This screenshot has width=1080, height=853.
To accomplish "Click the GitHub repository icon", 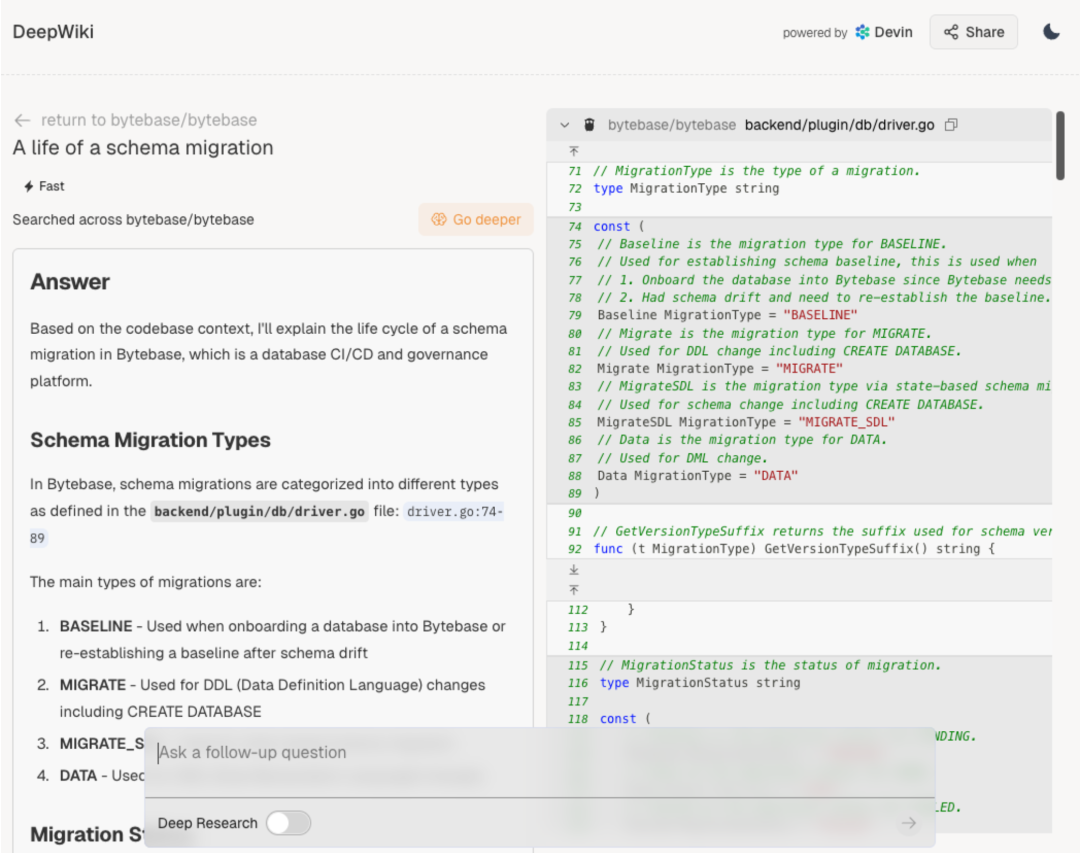I will pos(589,125).
